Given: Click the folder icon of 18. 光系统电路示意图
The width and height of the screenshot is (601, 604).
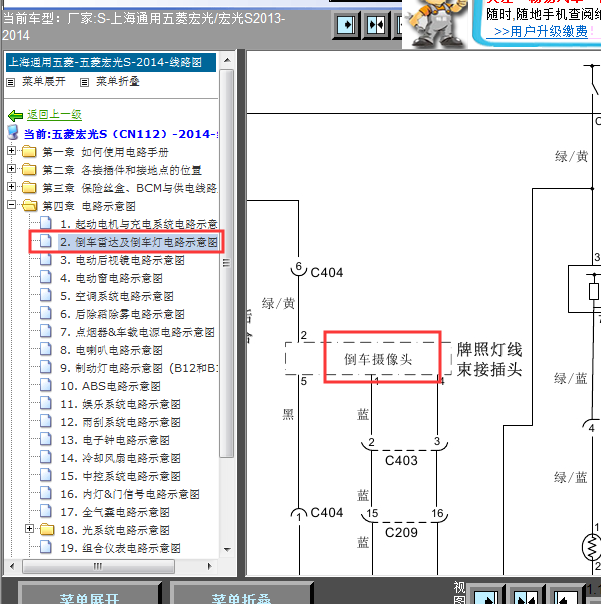Looking at the screenshot, I should 47,530.
